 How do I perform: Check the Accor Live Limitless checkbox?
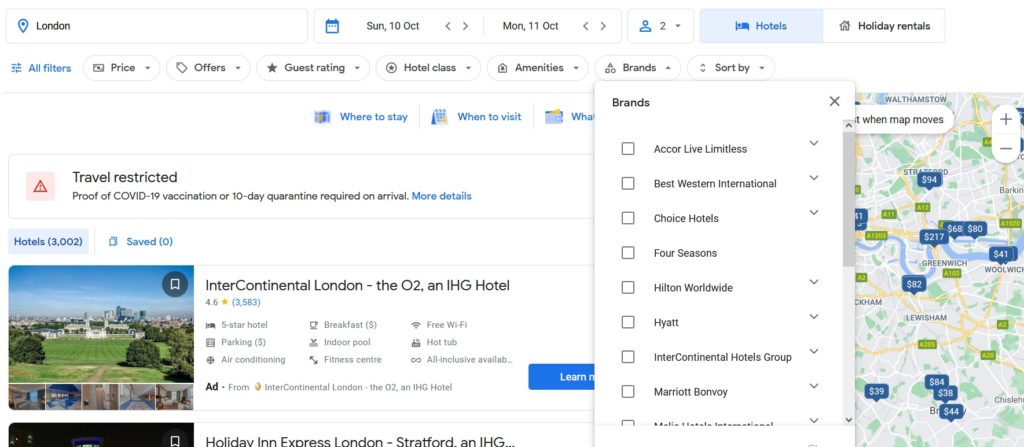pyautogui.click(x=628, y=149)
